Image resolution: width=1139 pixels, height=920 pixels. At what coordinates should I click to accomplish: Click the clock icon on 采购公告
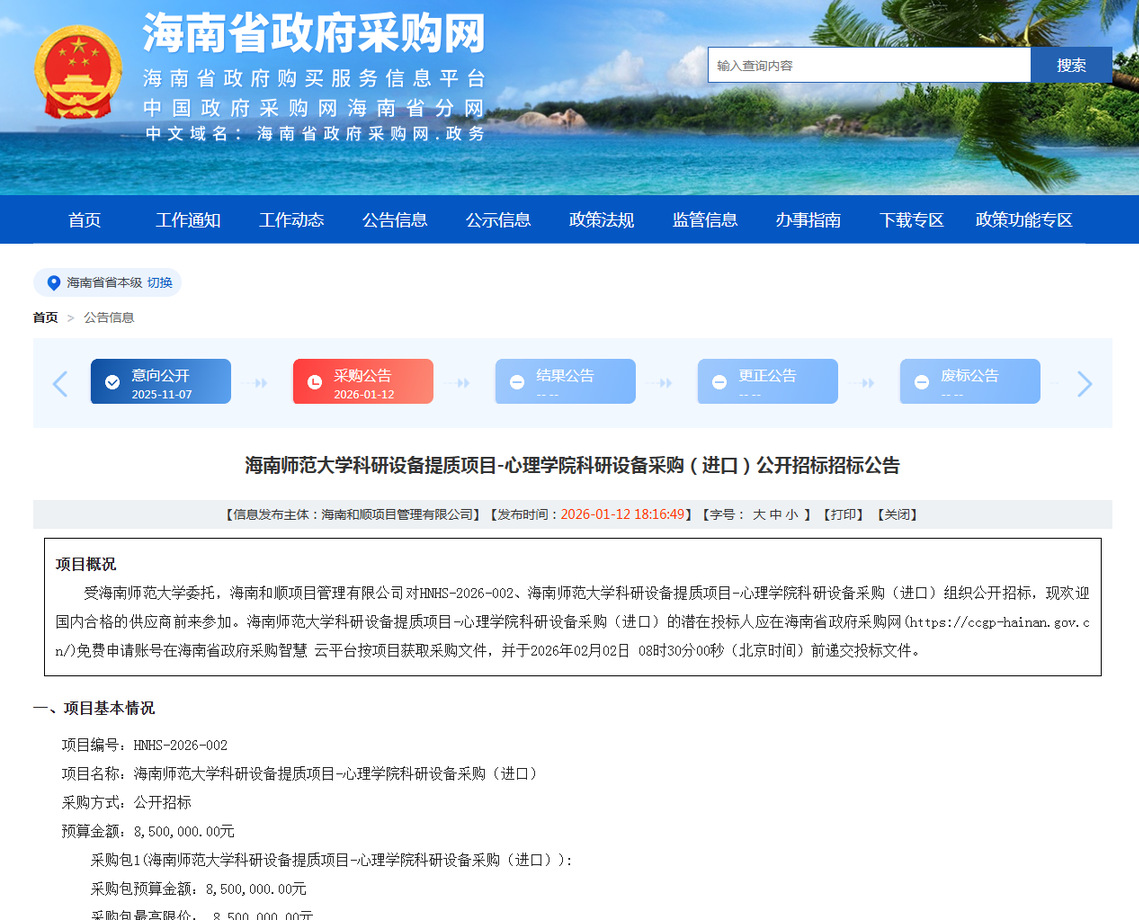[314, 382]
